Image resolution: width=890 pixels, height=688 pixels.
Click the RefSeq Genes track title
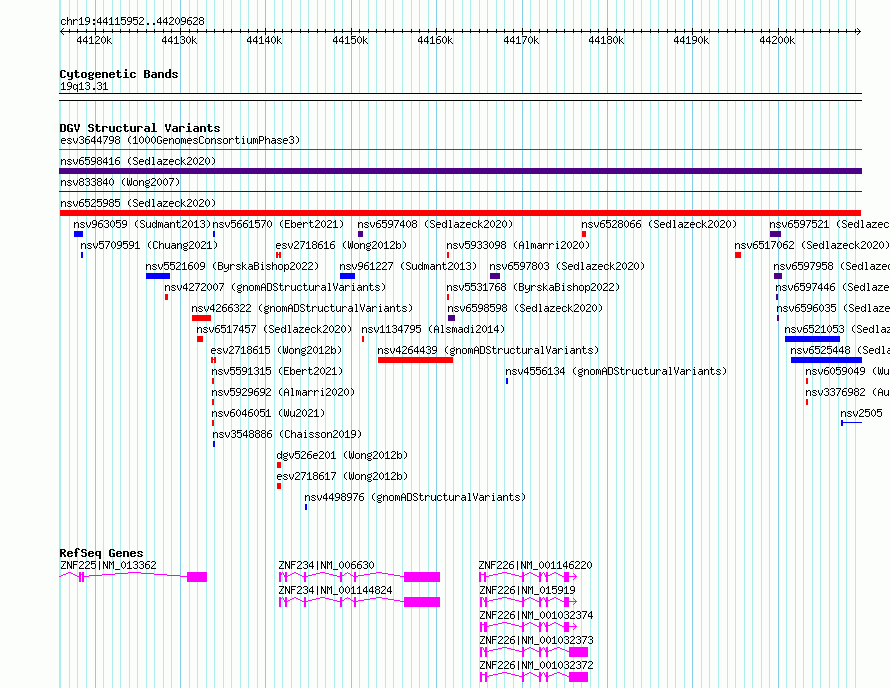click(x=101, y=553)
